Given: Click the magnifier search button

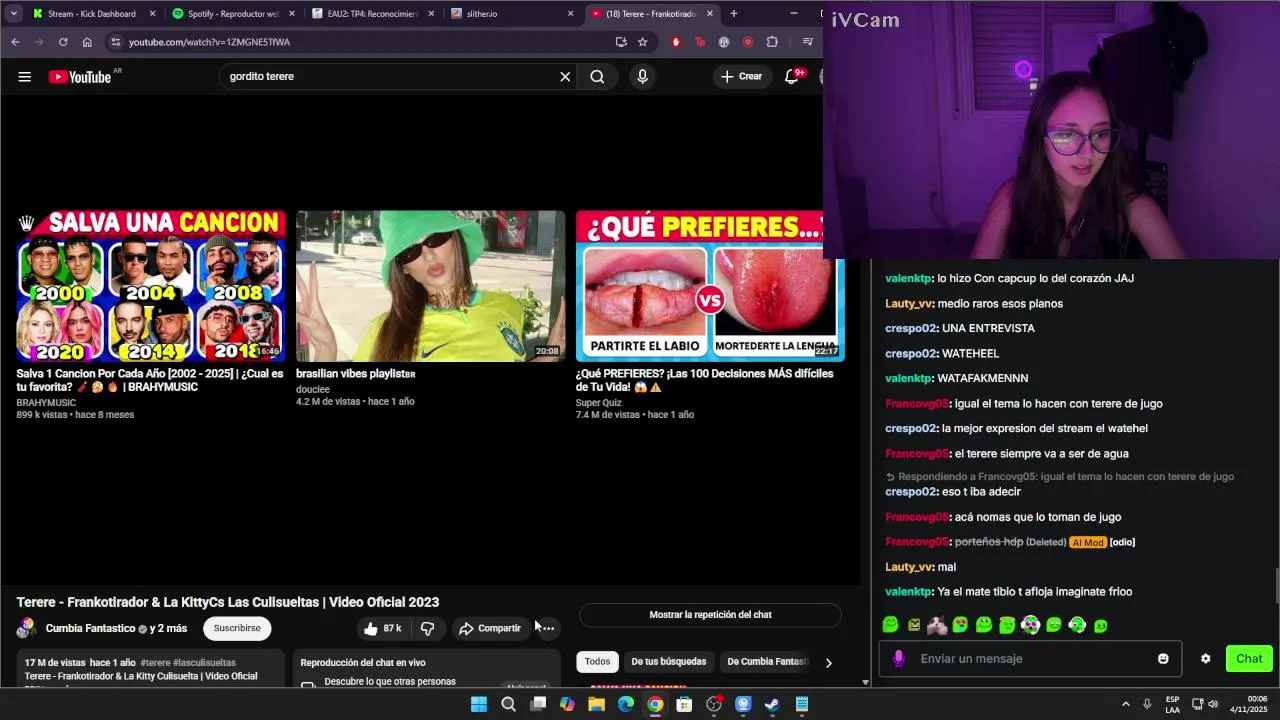Looking at the screenshot, I should pos(597,76).
